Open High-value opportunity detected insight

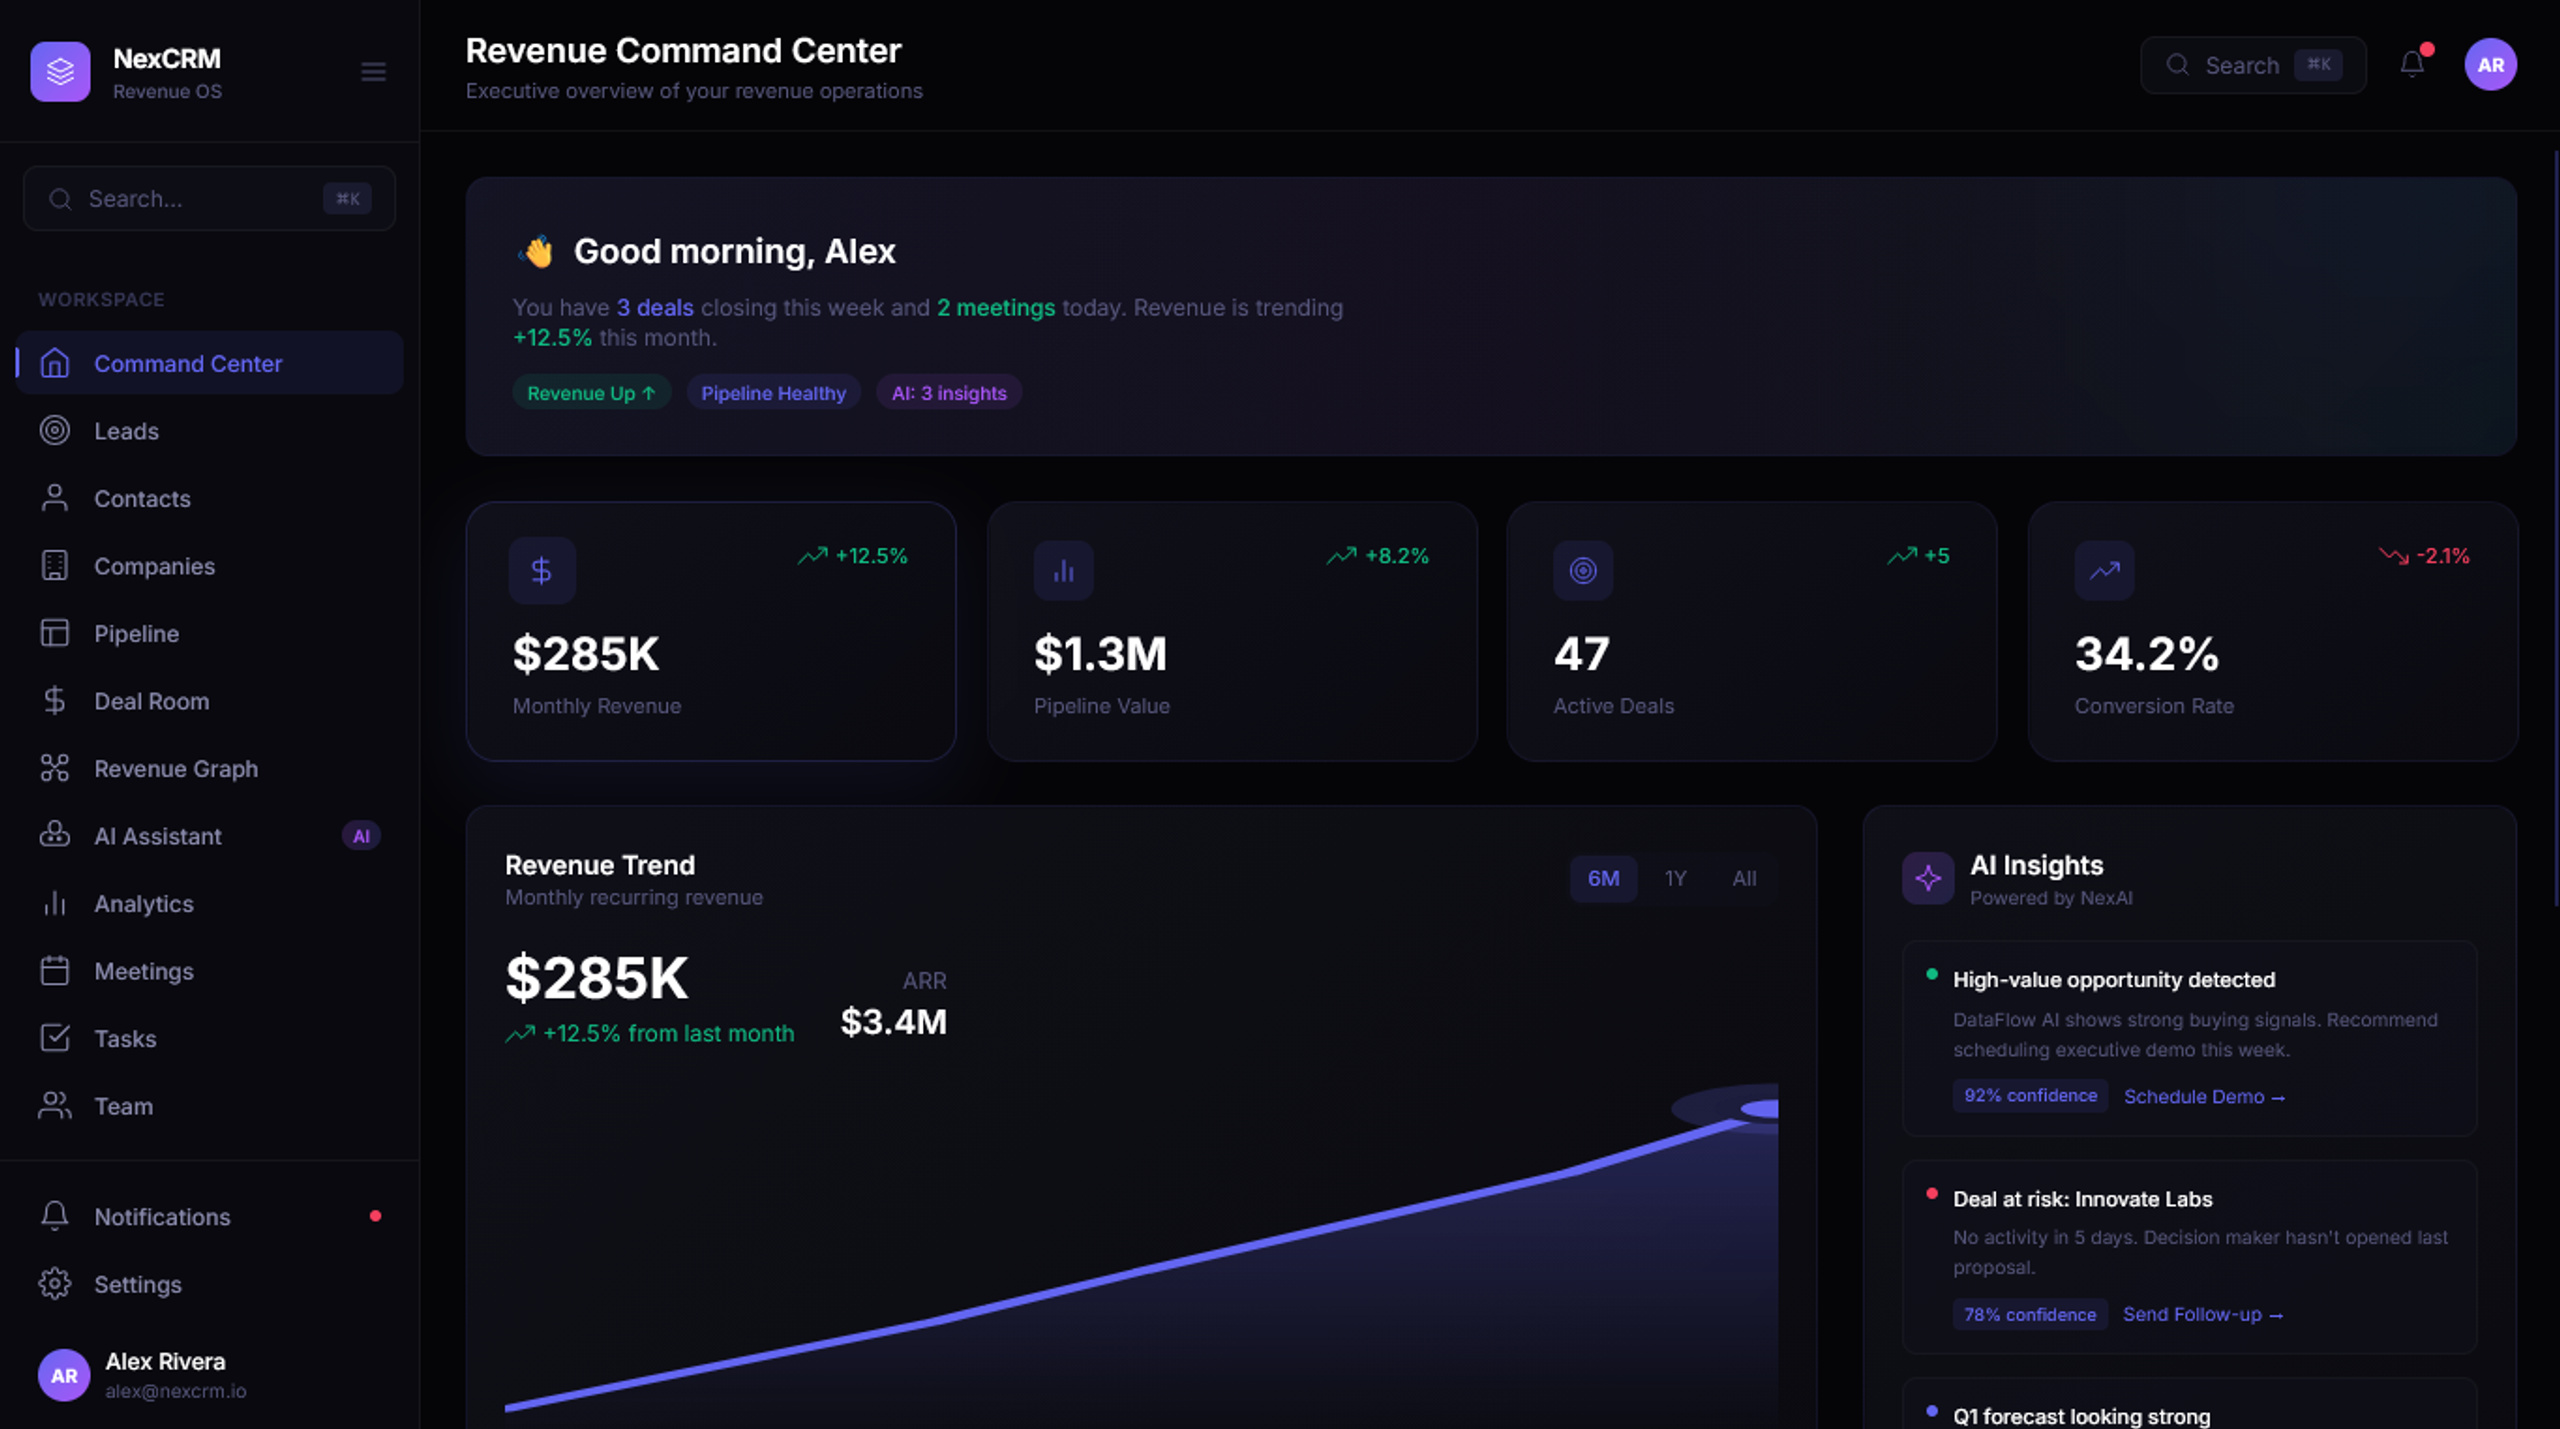(x=2189, y=1038)
